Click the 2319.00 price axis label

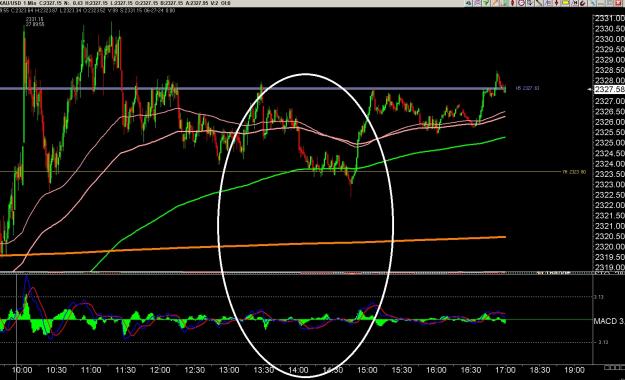tap(609, 267)
